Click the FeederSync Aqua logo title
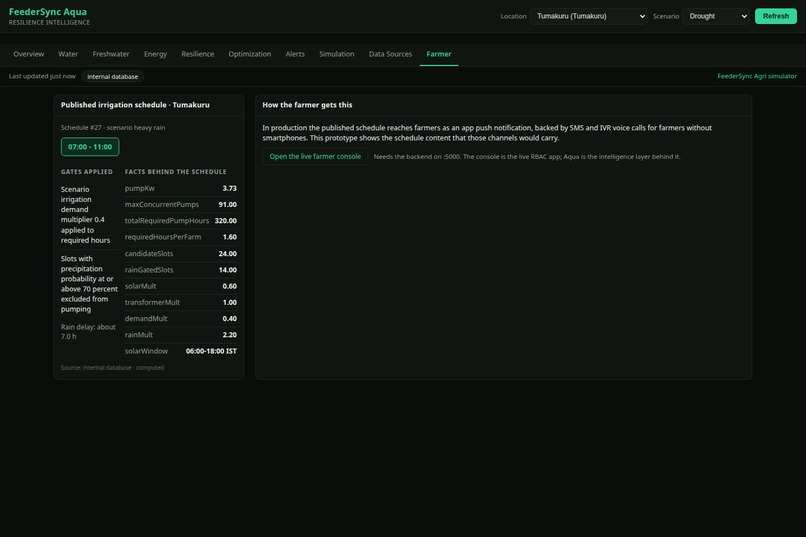 (x=48, y=12)
